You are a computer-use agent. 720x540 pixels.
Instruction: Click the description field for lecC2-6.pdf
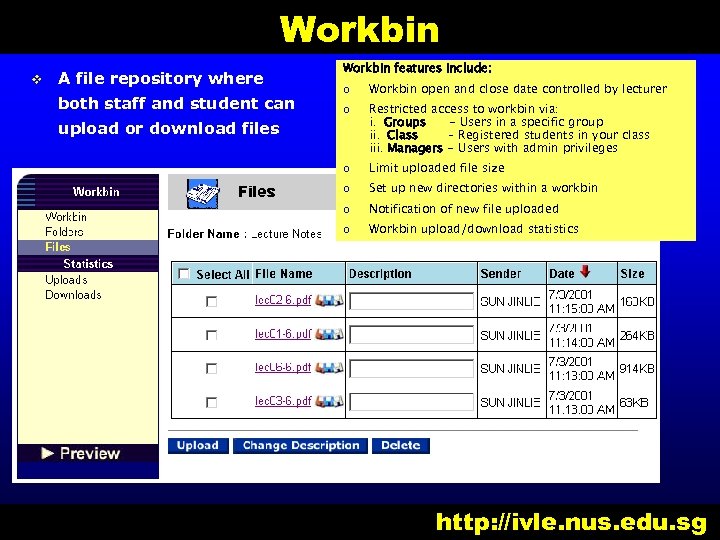tap(411, 302)
